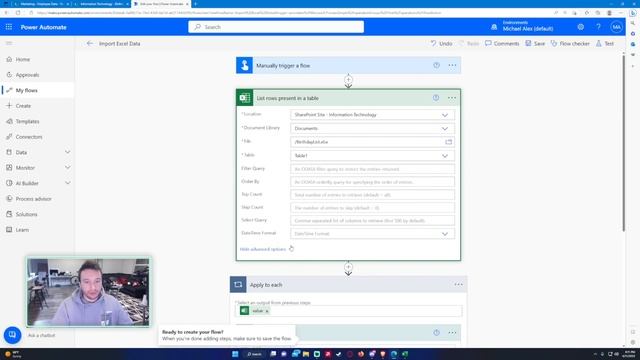Click the Approvals icon in the sidebar
The height and width of the screenshot is (360, 640).
(x=9, y=75)
